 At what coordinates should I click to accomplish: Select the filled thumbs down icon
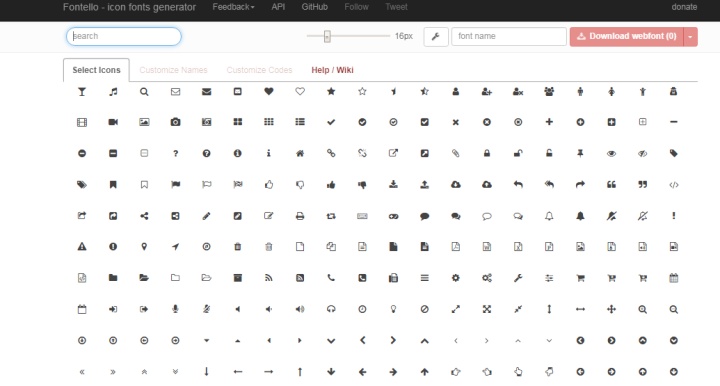(x=362, y=185)
